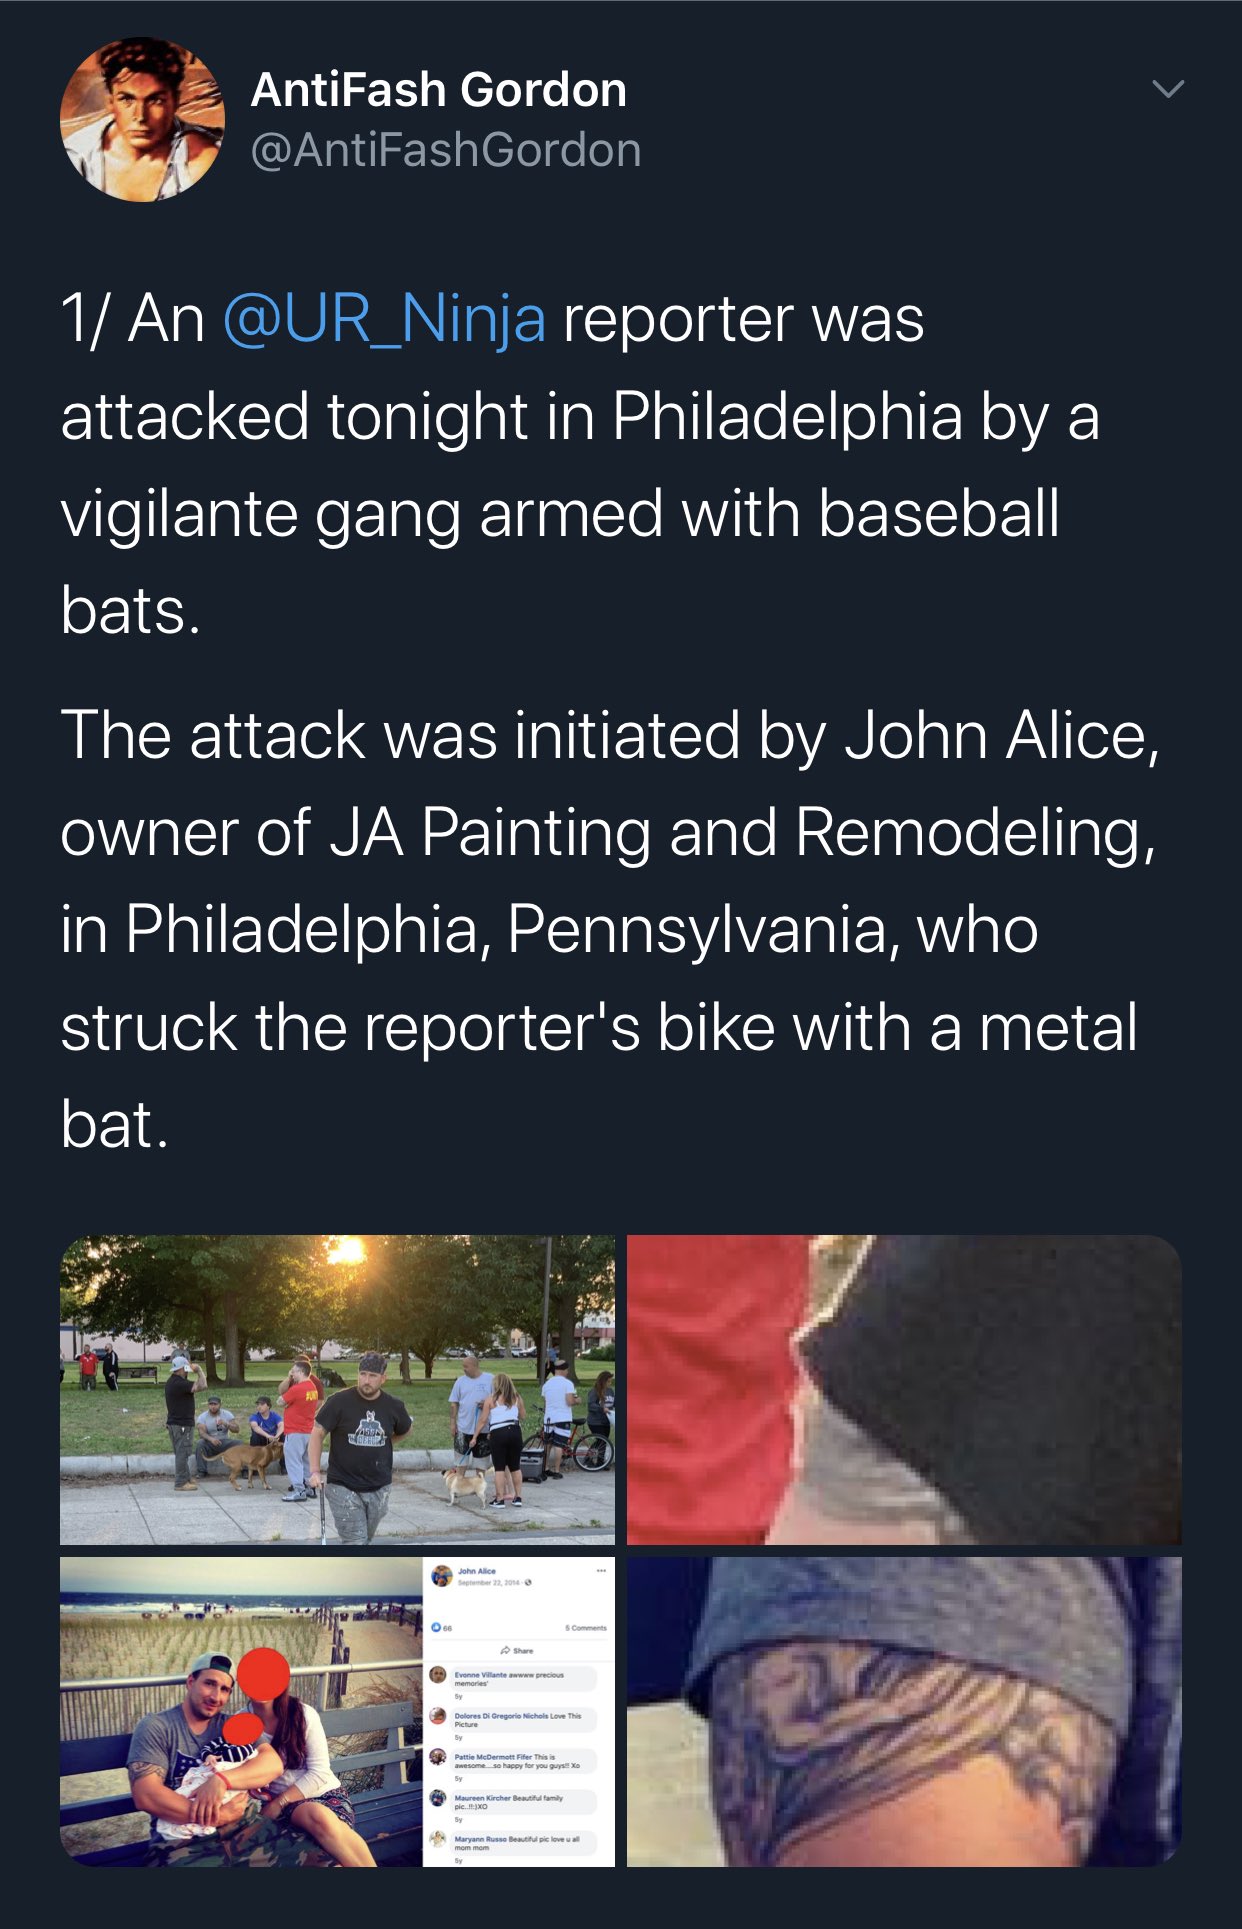Click John Alice's small Facebook avatar
The height and width of the screenshot is (1929, 1242).
(441, 1576)
